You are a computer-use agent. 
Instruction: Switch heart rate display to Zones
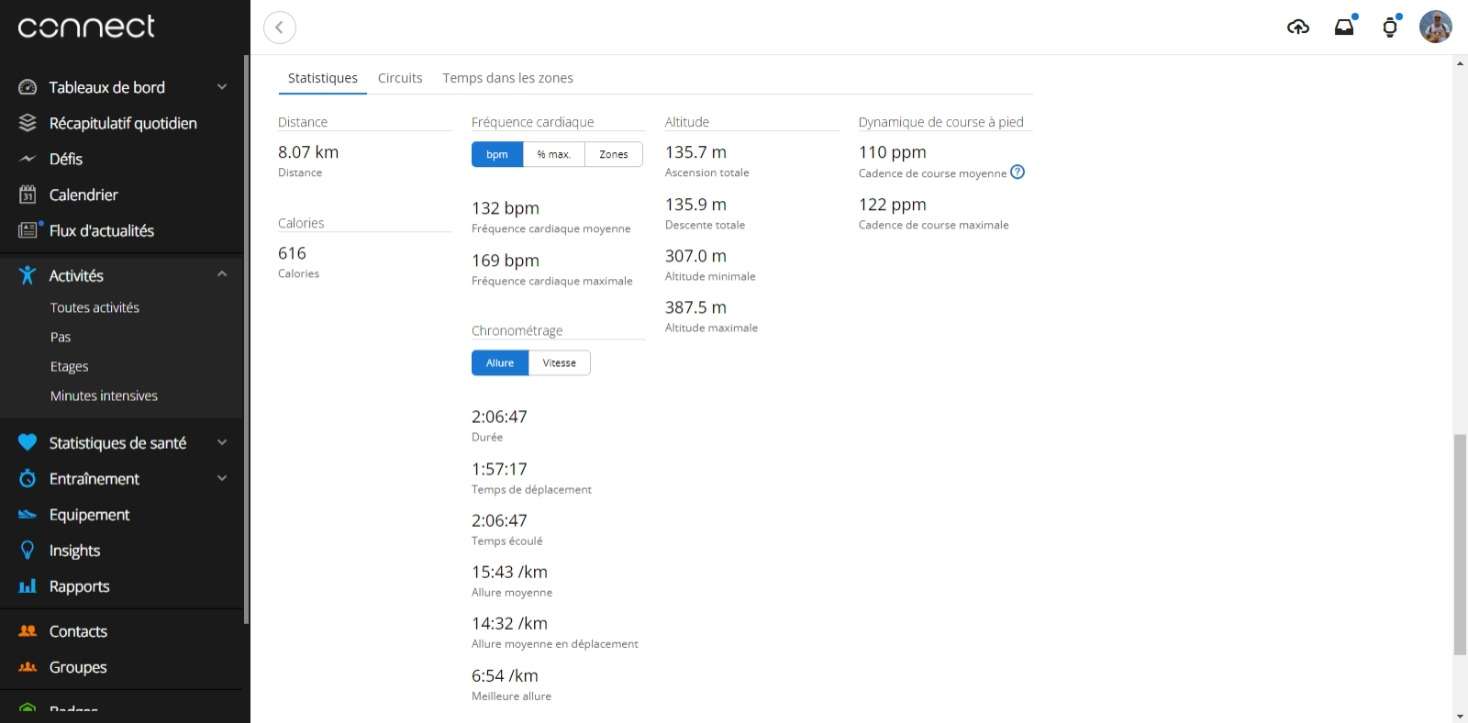coord(613,154)
